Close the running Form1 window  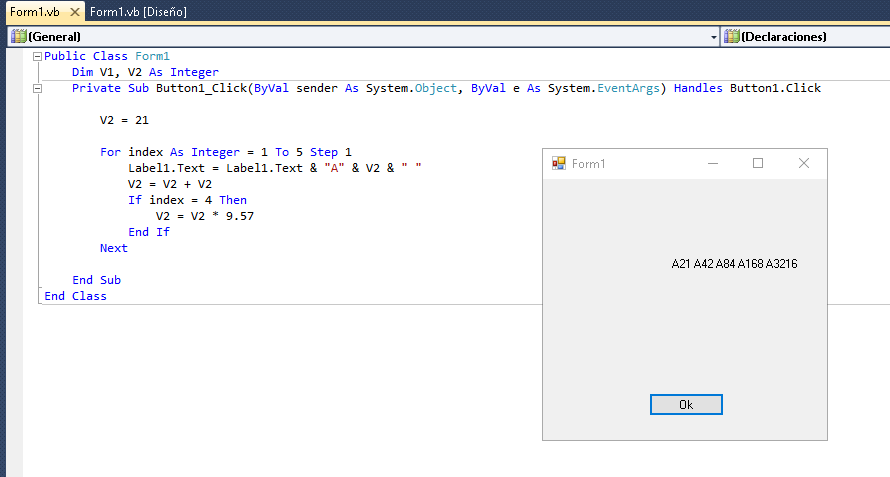[804, 163]
